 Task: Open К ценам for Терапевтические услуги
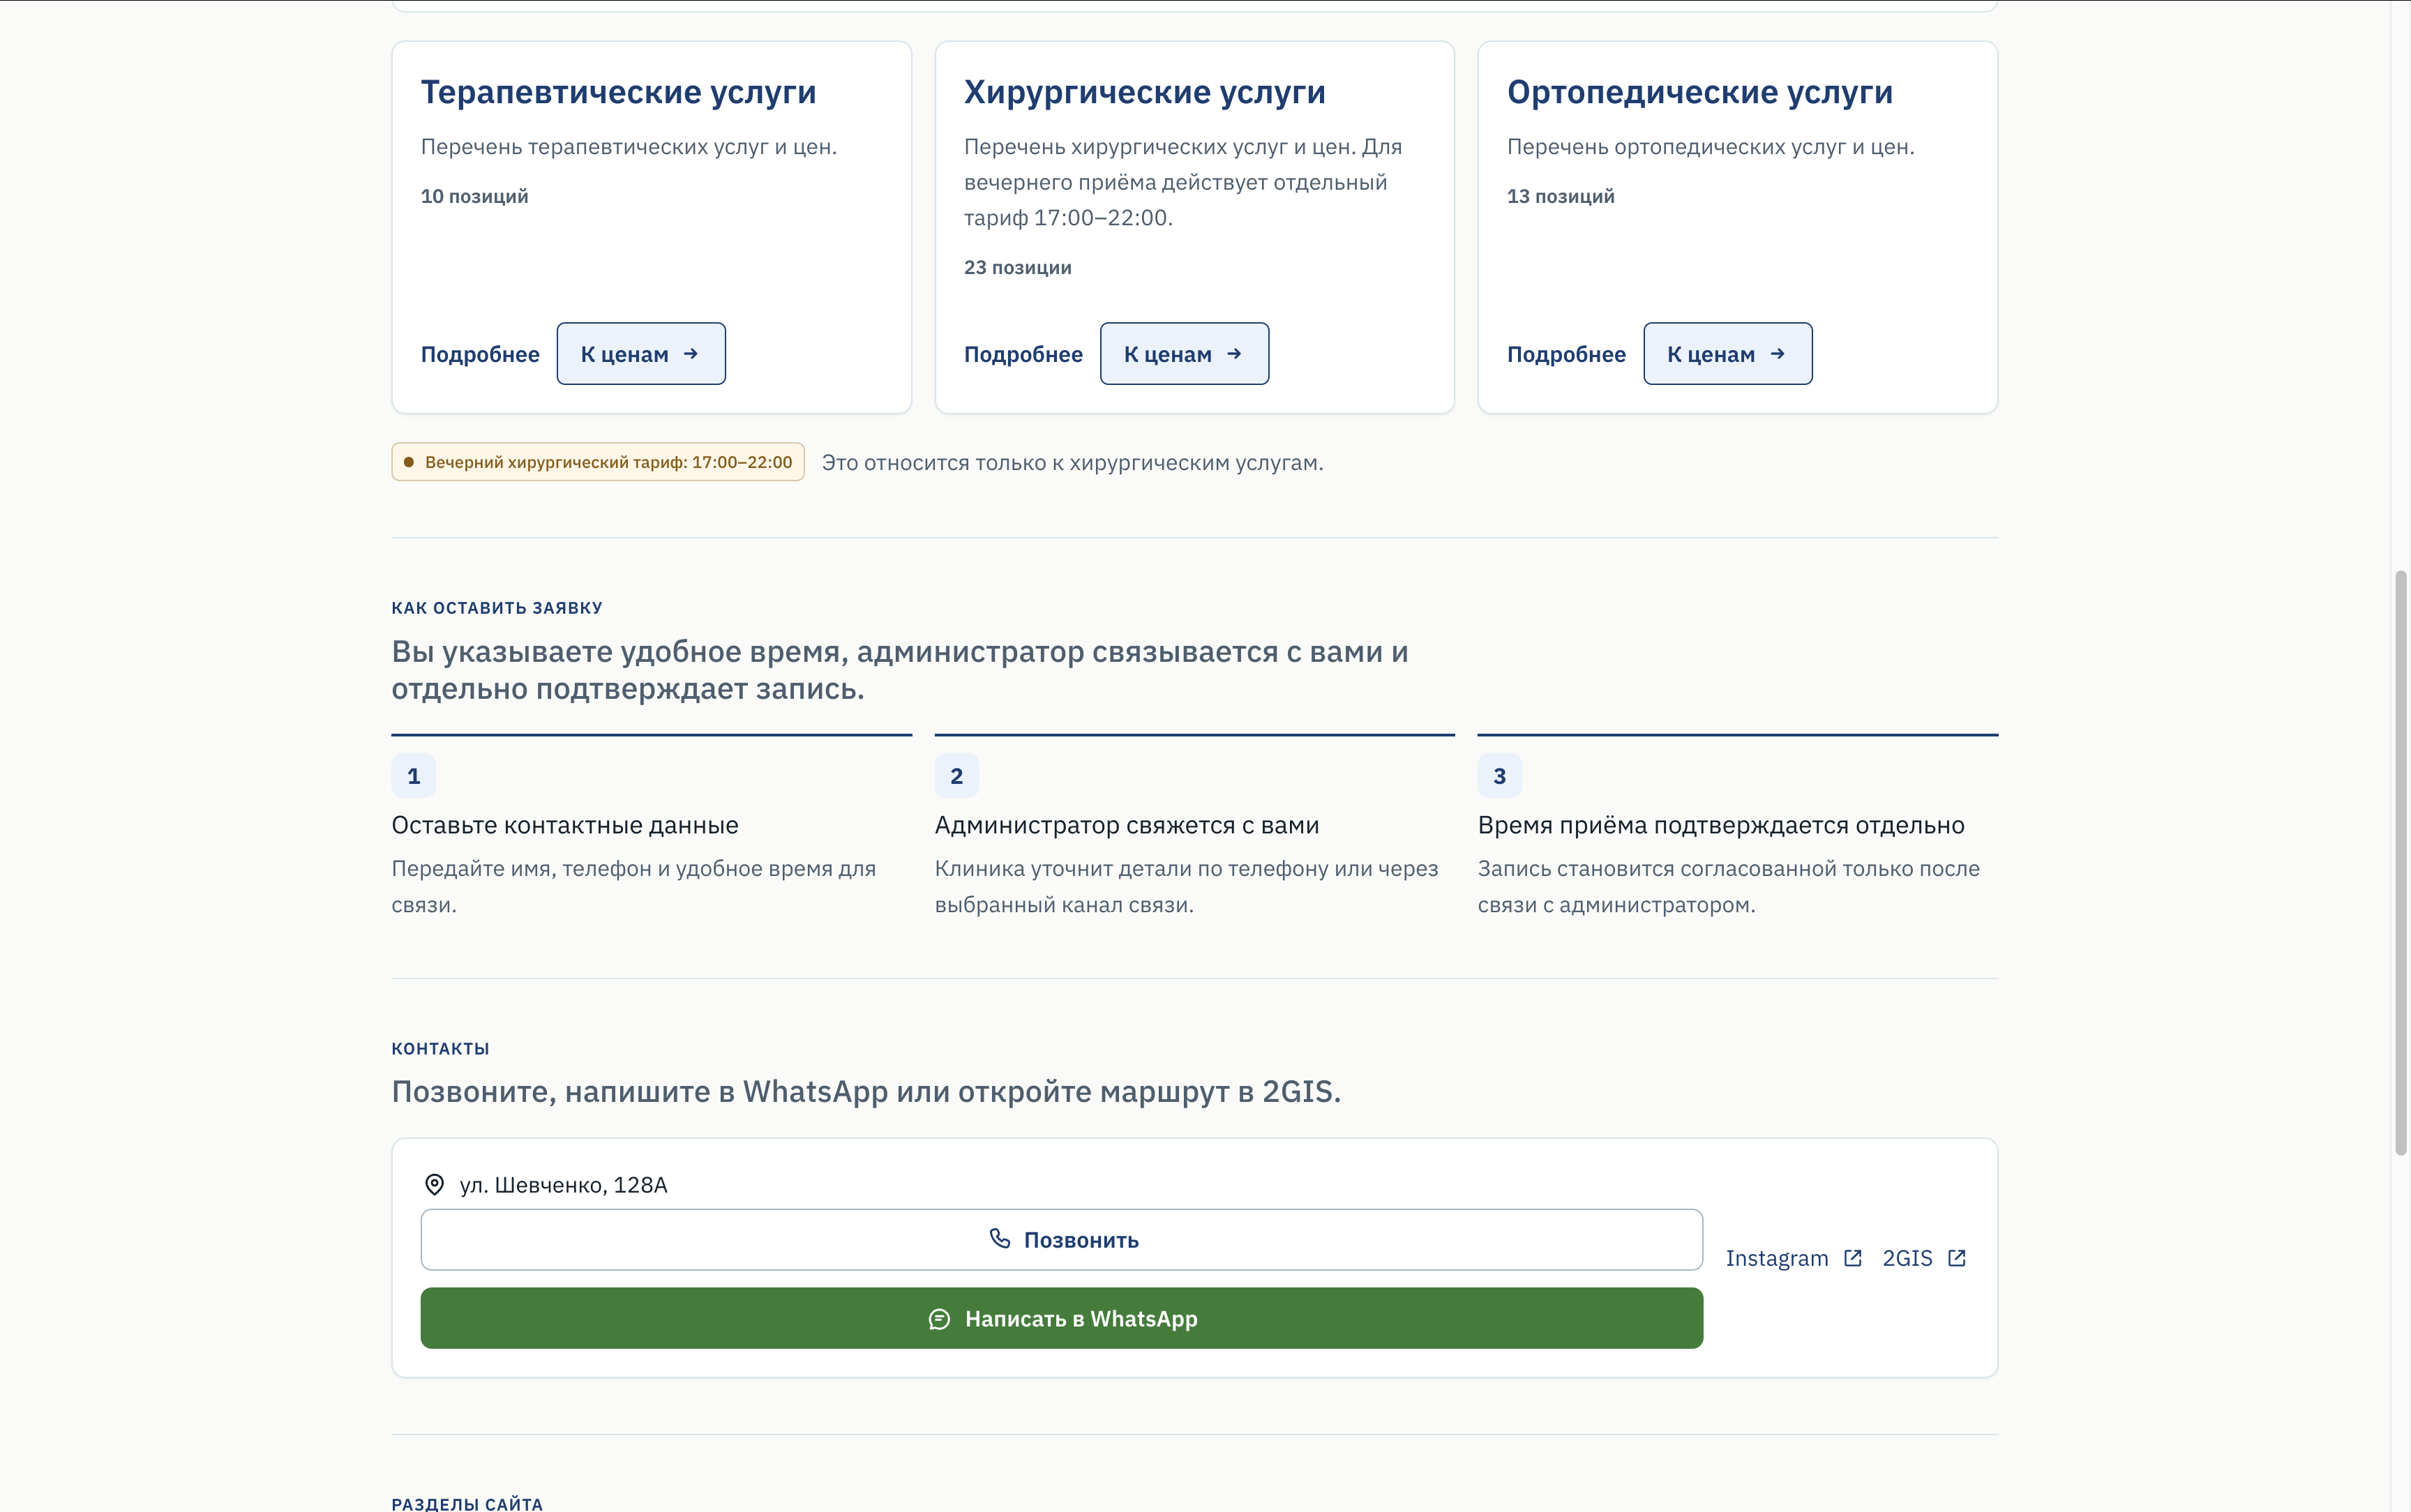coord(641,354)
